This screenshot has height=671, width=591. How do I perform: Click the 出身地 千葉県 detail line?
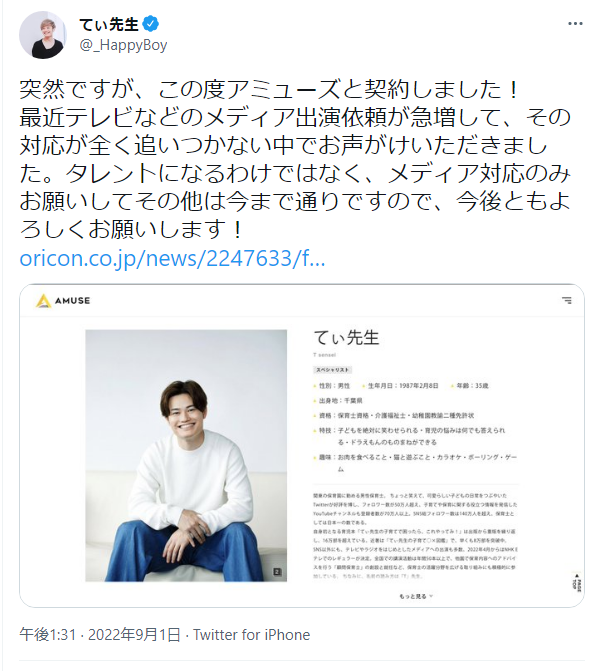click(x=338, y=401)
